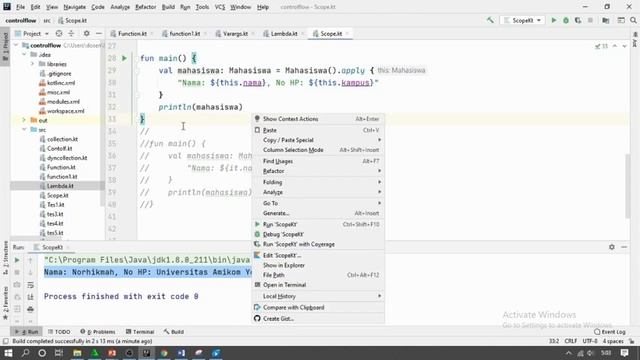Screen dimensions: 640x360
Task: Open the Terminal tool window
Action: point(140,332)
